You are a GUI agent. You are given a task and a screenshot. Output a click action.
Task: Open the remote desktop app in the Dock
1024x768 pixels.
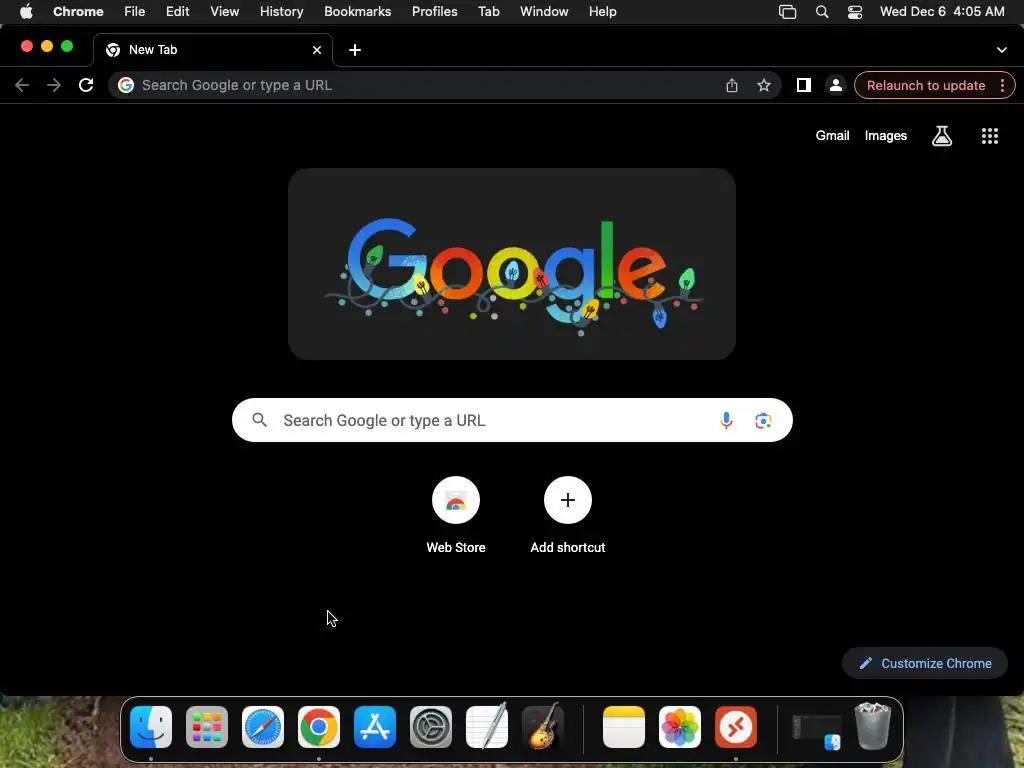736,727
